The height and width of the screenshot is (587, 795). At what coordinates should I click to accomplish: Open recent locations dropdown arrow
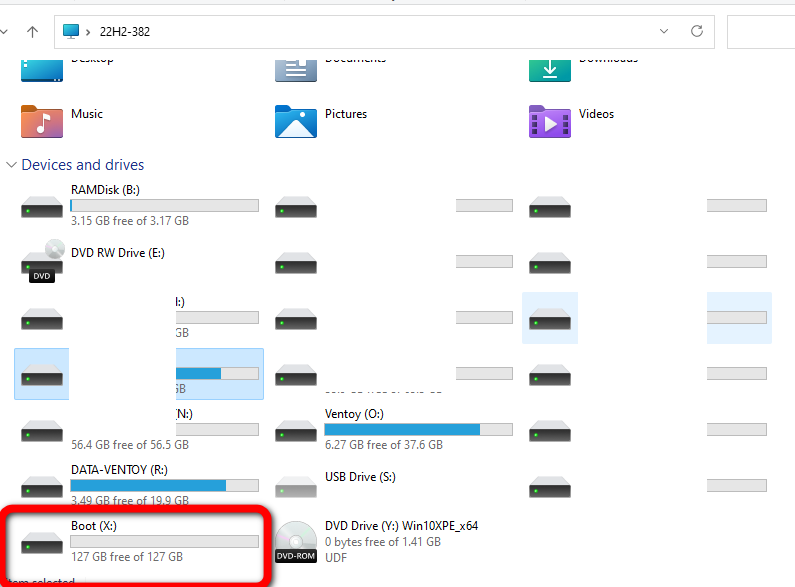pyautogui.click(x=4, y=32)
